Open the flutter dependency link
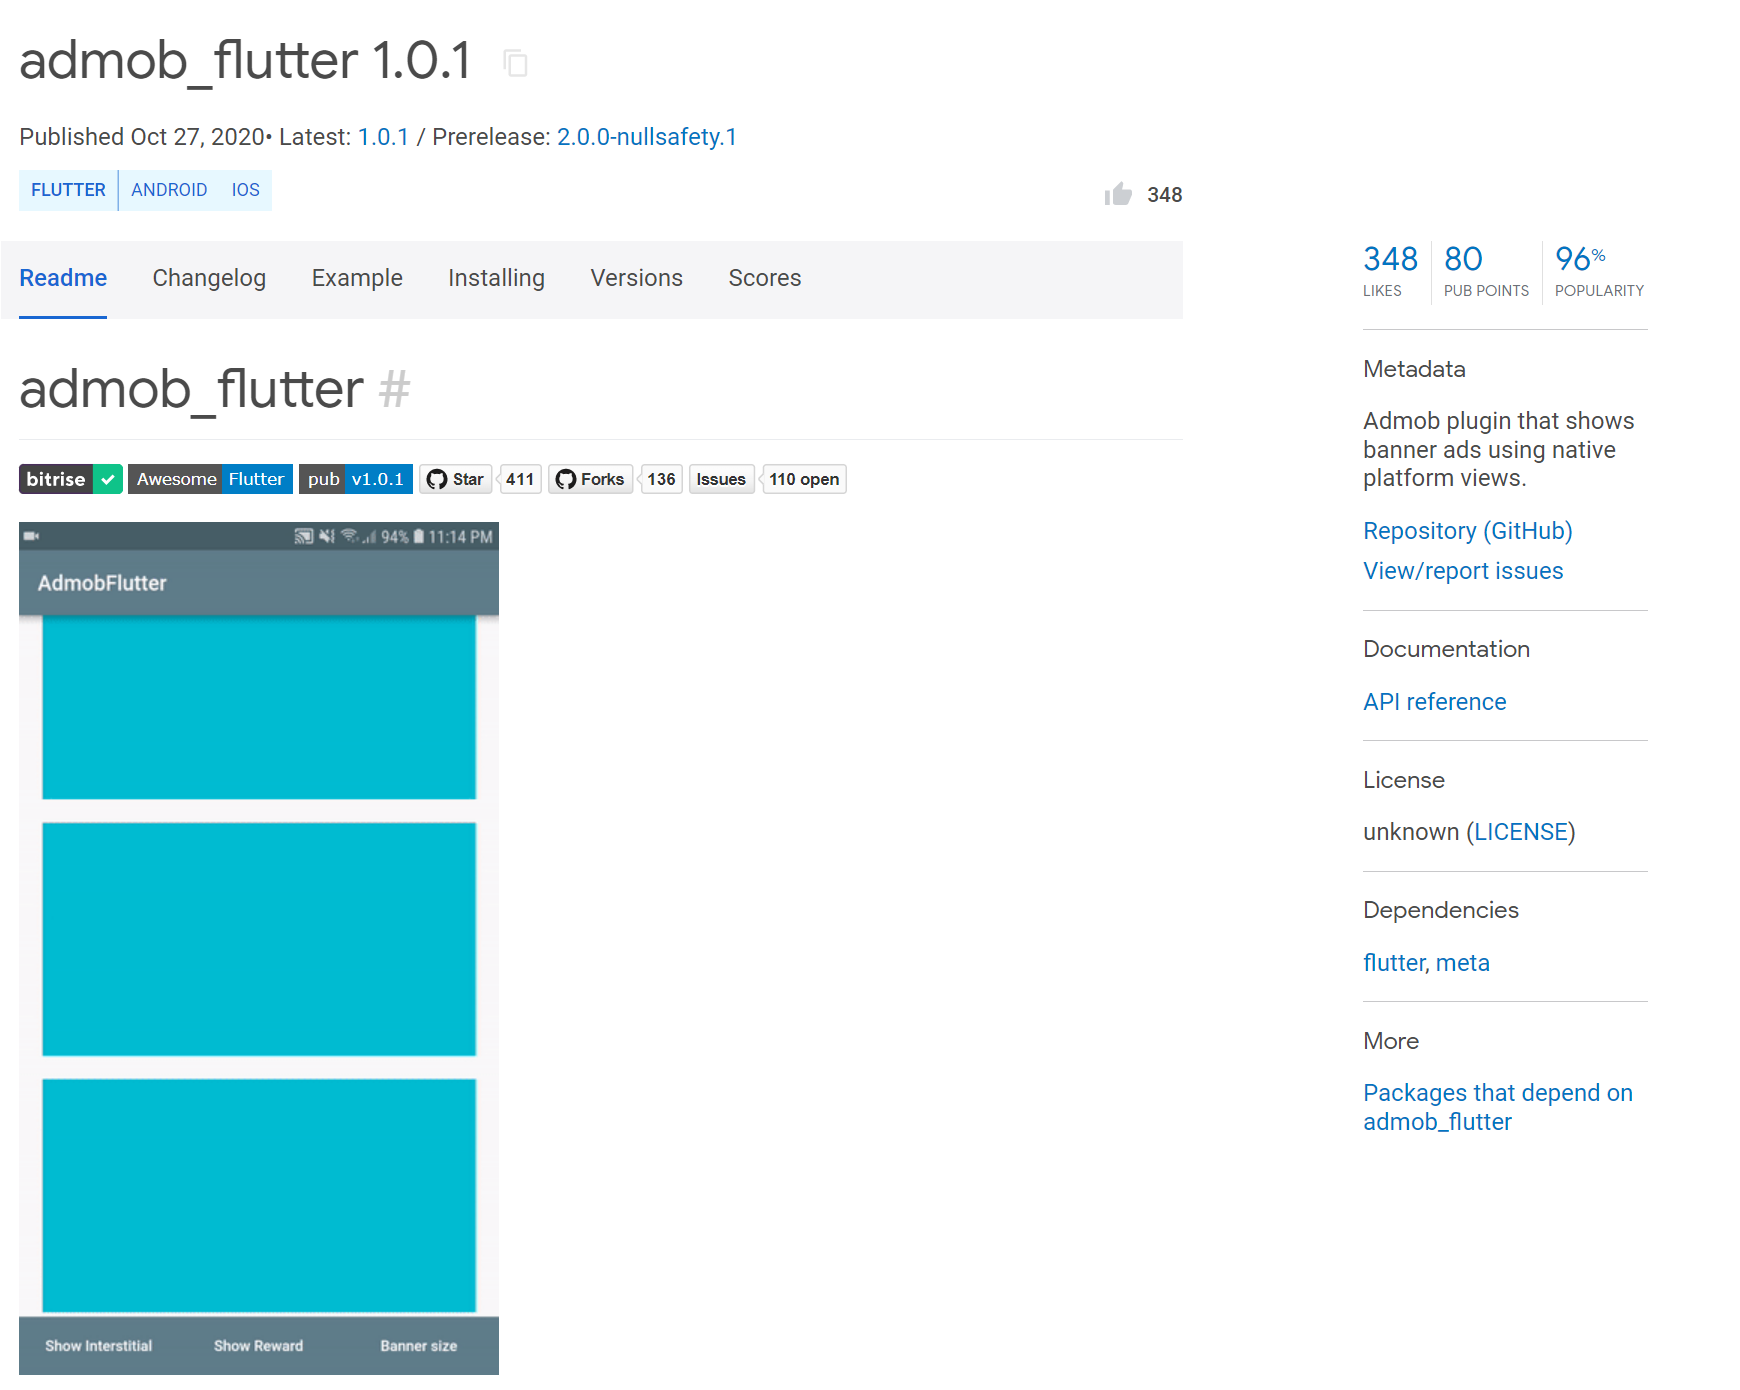Image resolution: width=1740 pixels, height=1390 pixels. tap(1394, 963)
